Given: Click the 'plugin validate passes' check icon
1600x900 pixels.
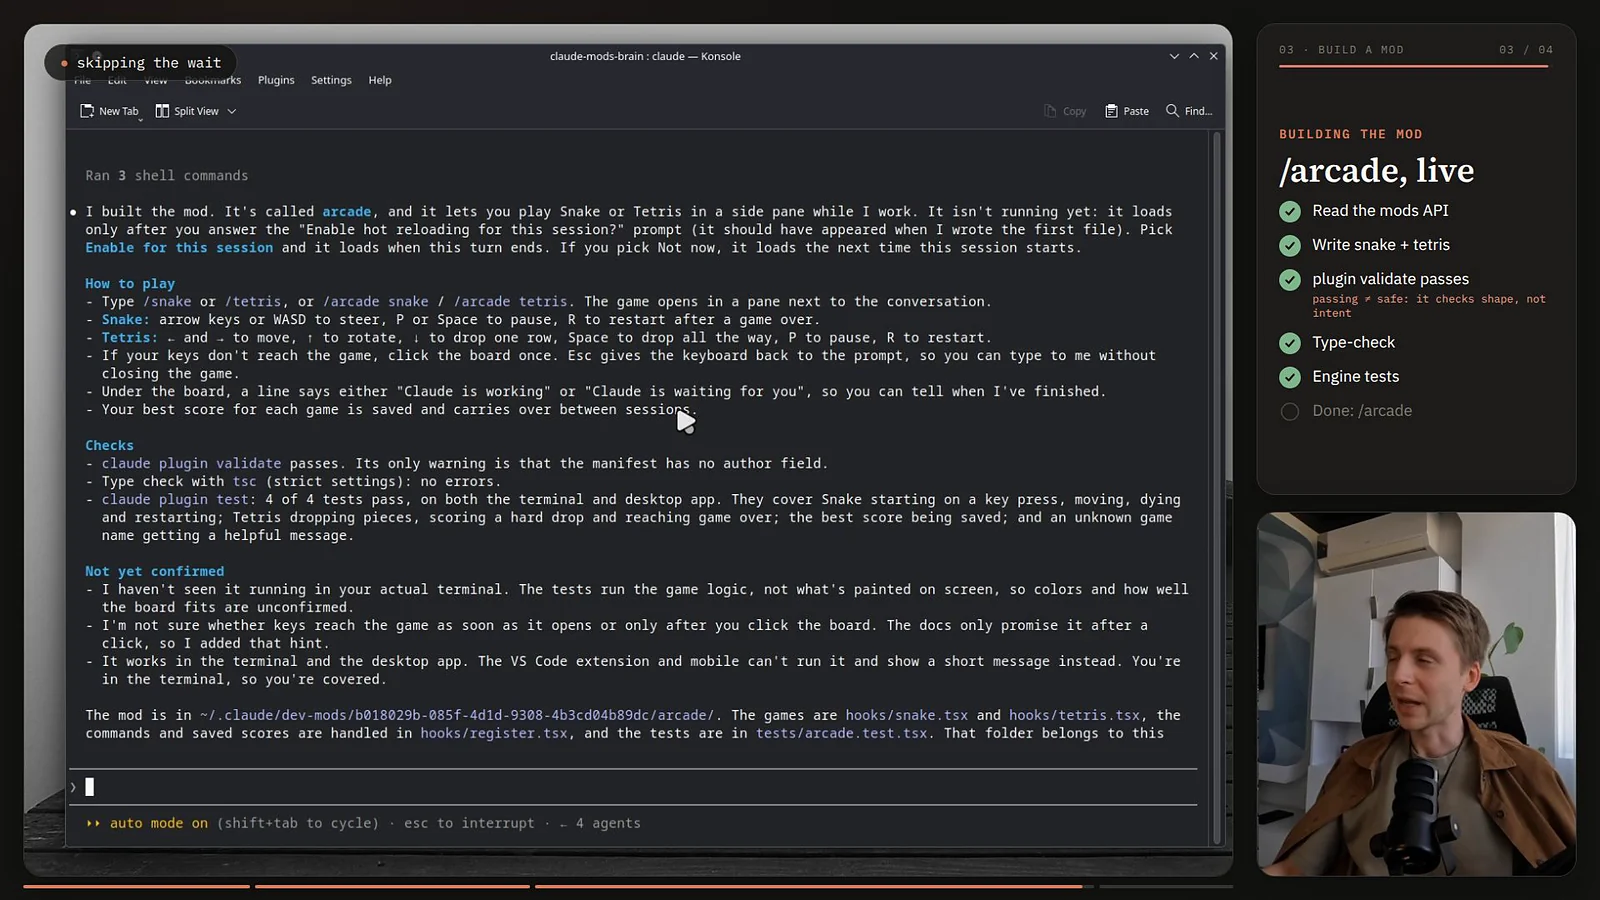Looking at the screenshot, I should click(1290, 279).
